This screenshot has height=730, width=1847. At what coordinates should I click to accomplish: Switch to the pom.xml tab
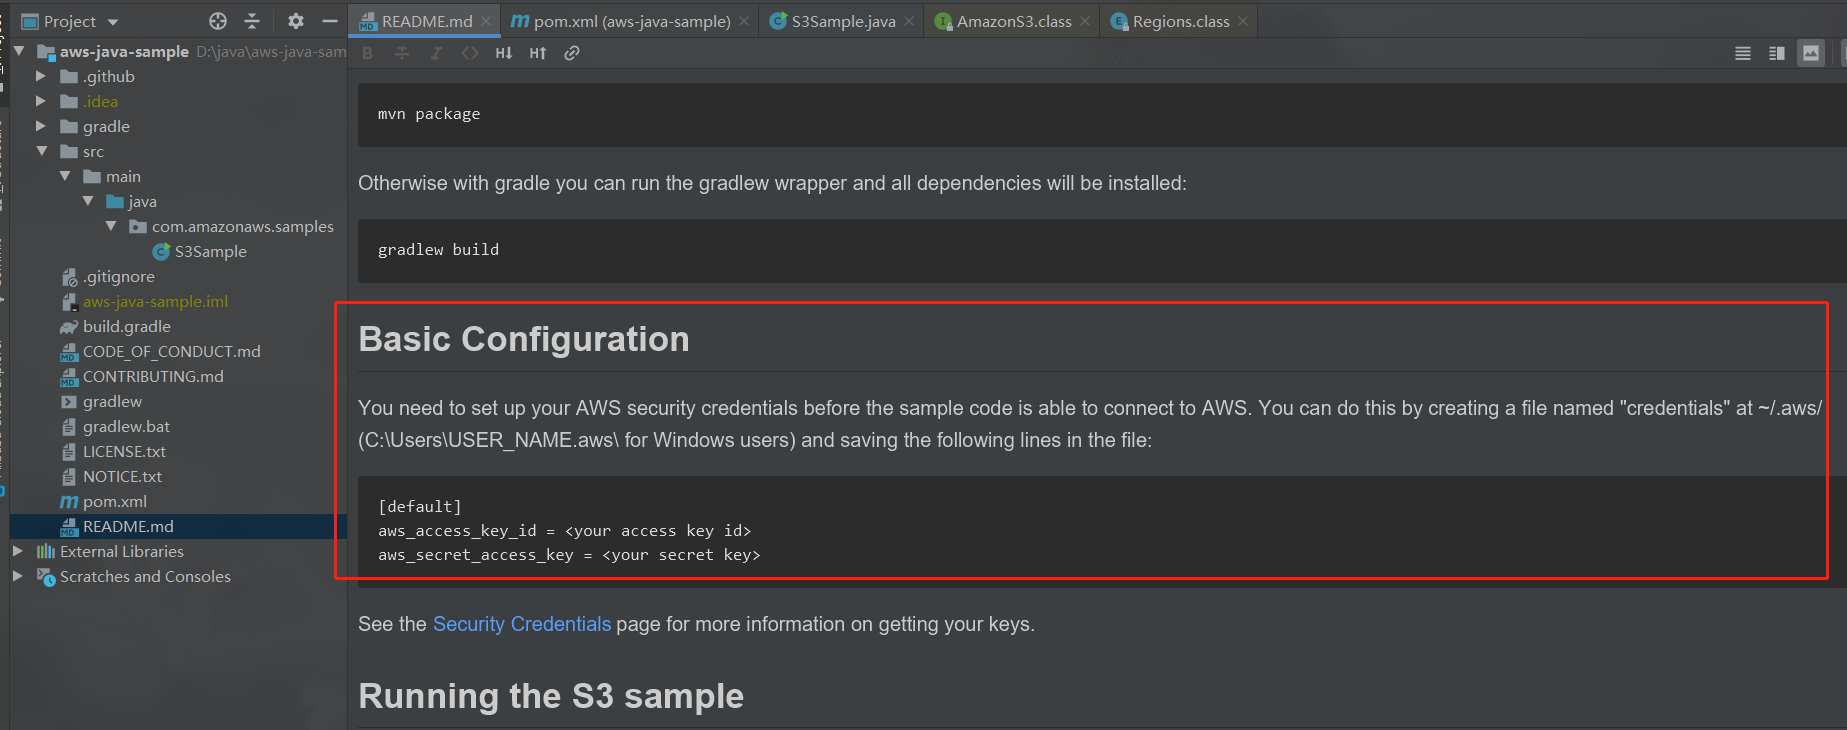click(x=620, y=20)
